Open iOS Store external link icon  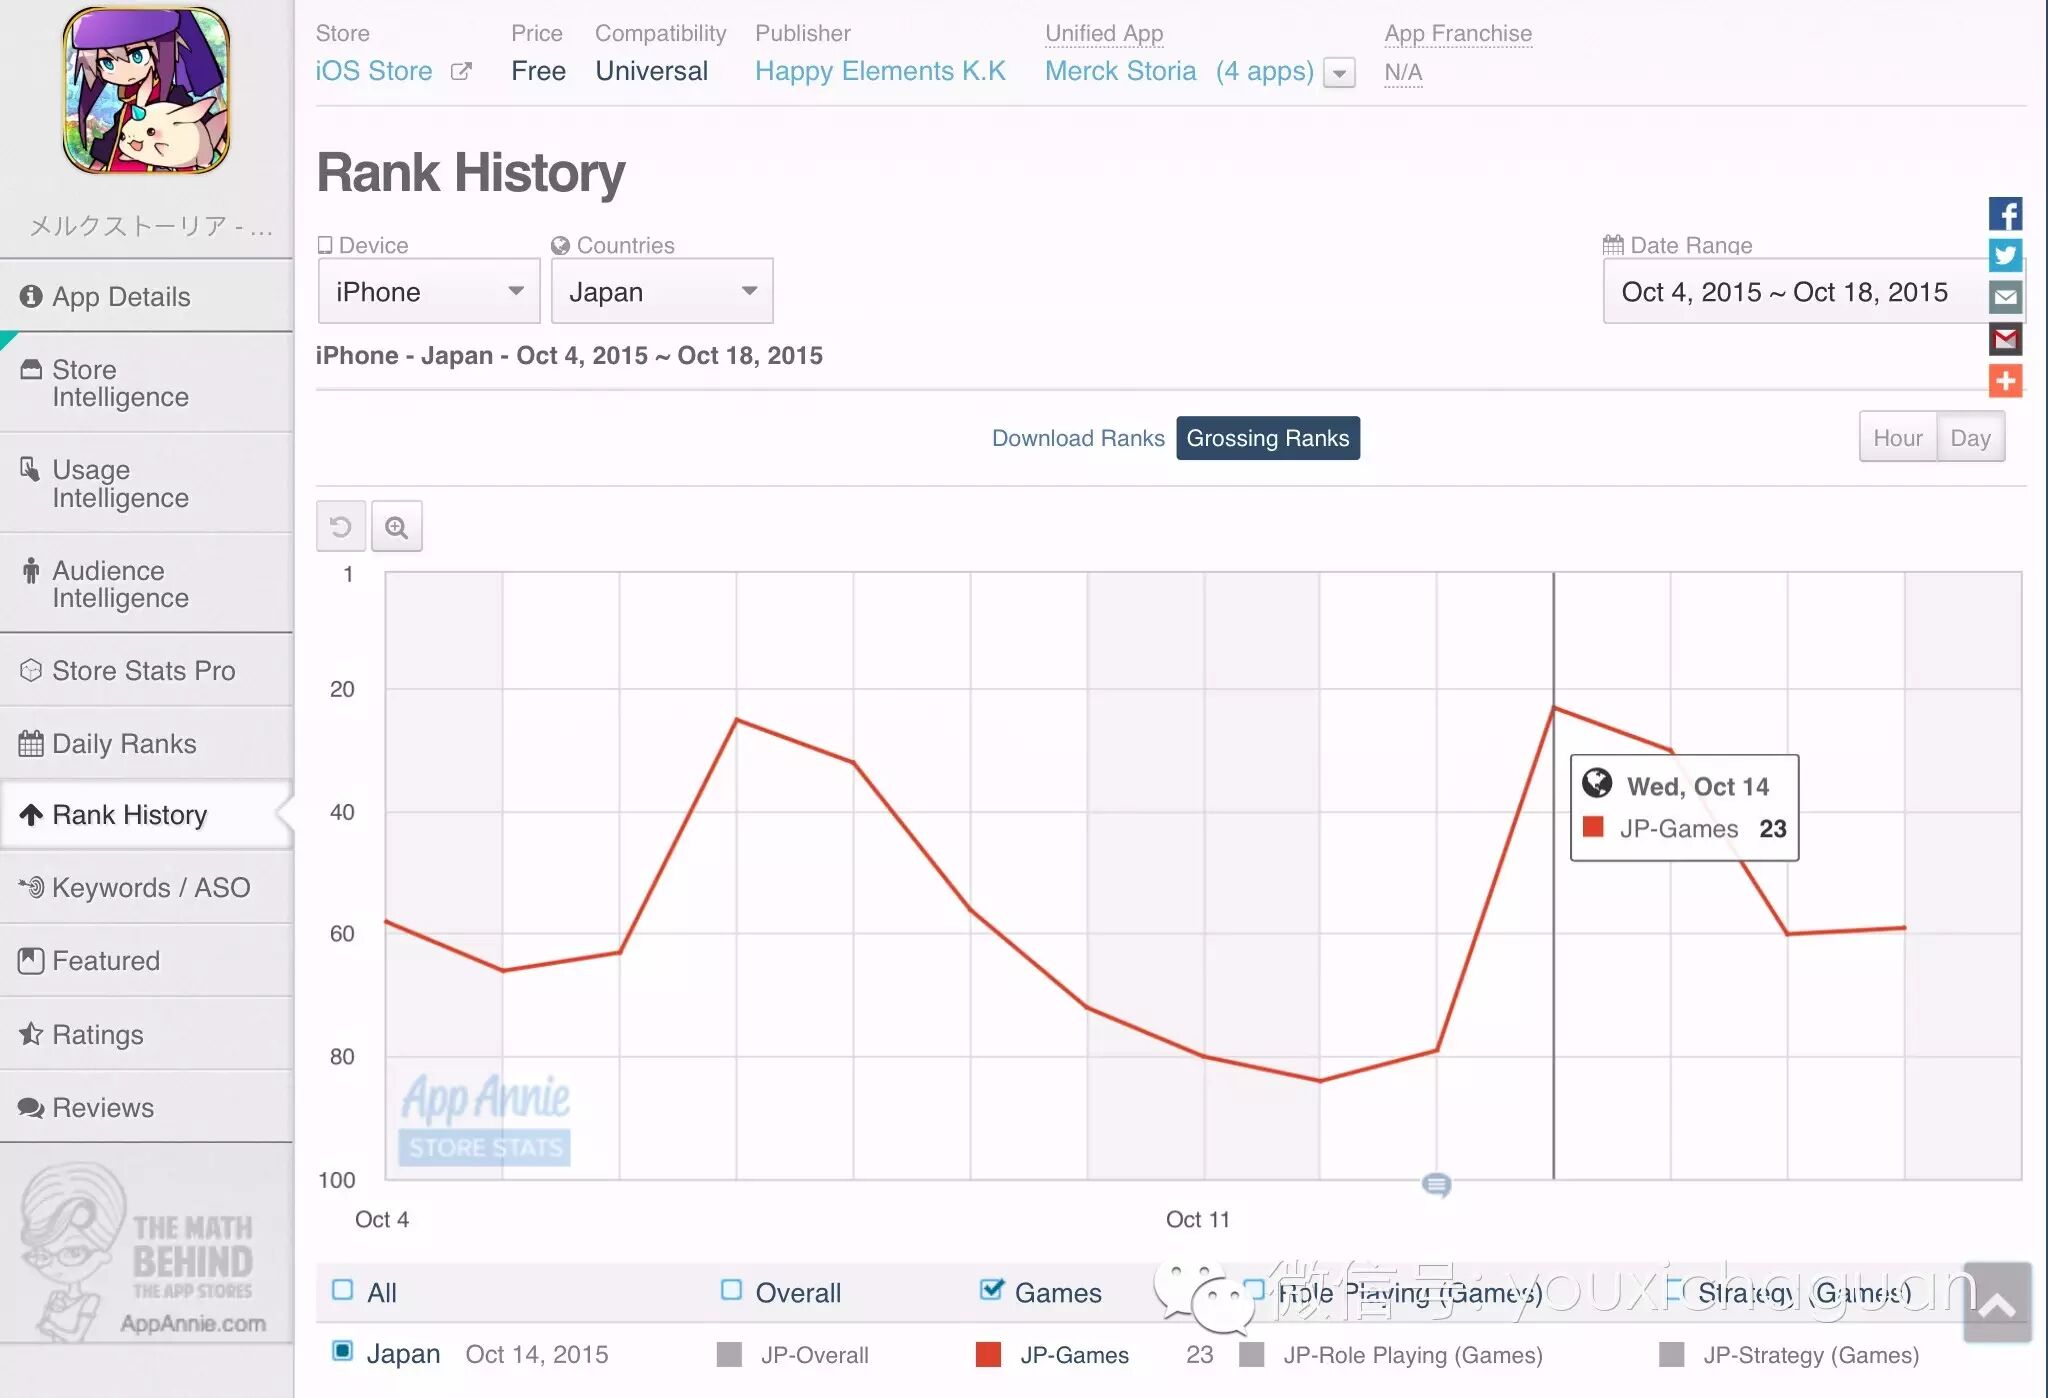[x=461, y=72]
